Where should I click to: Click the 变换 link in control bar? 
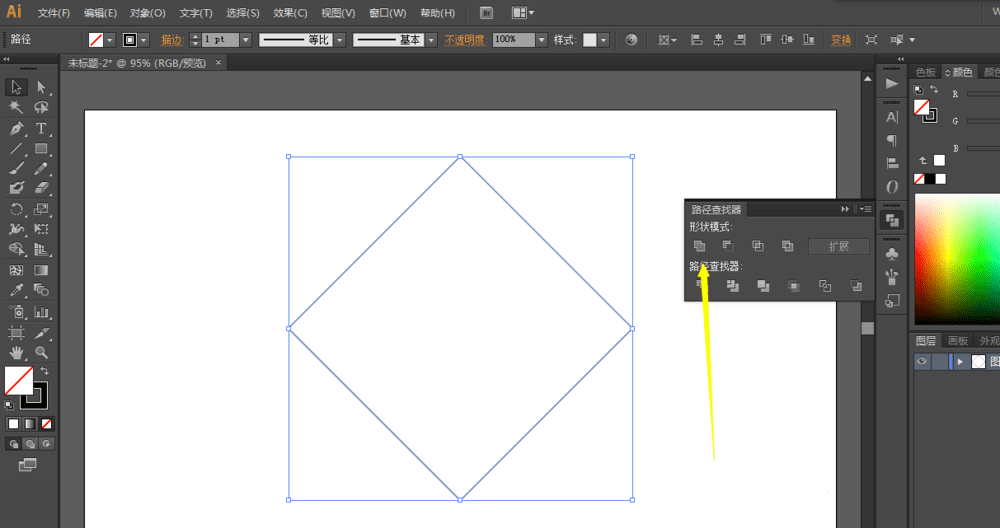click(841, 40)
